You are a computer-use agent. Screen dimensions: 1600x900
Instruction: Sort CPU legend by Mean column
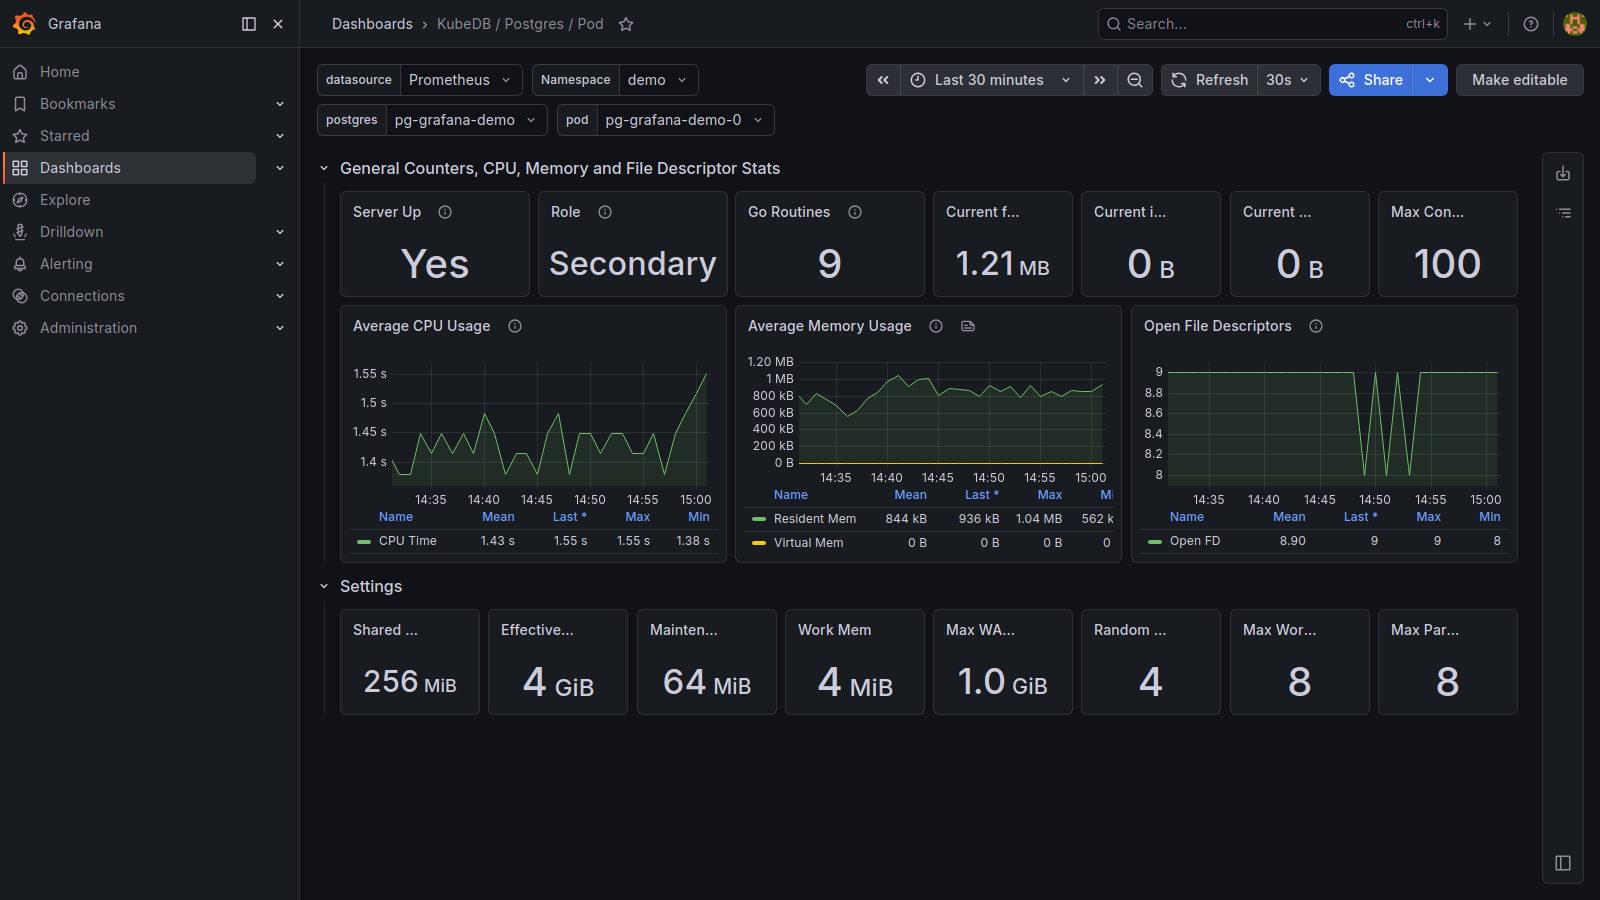[498, 517]
